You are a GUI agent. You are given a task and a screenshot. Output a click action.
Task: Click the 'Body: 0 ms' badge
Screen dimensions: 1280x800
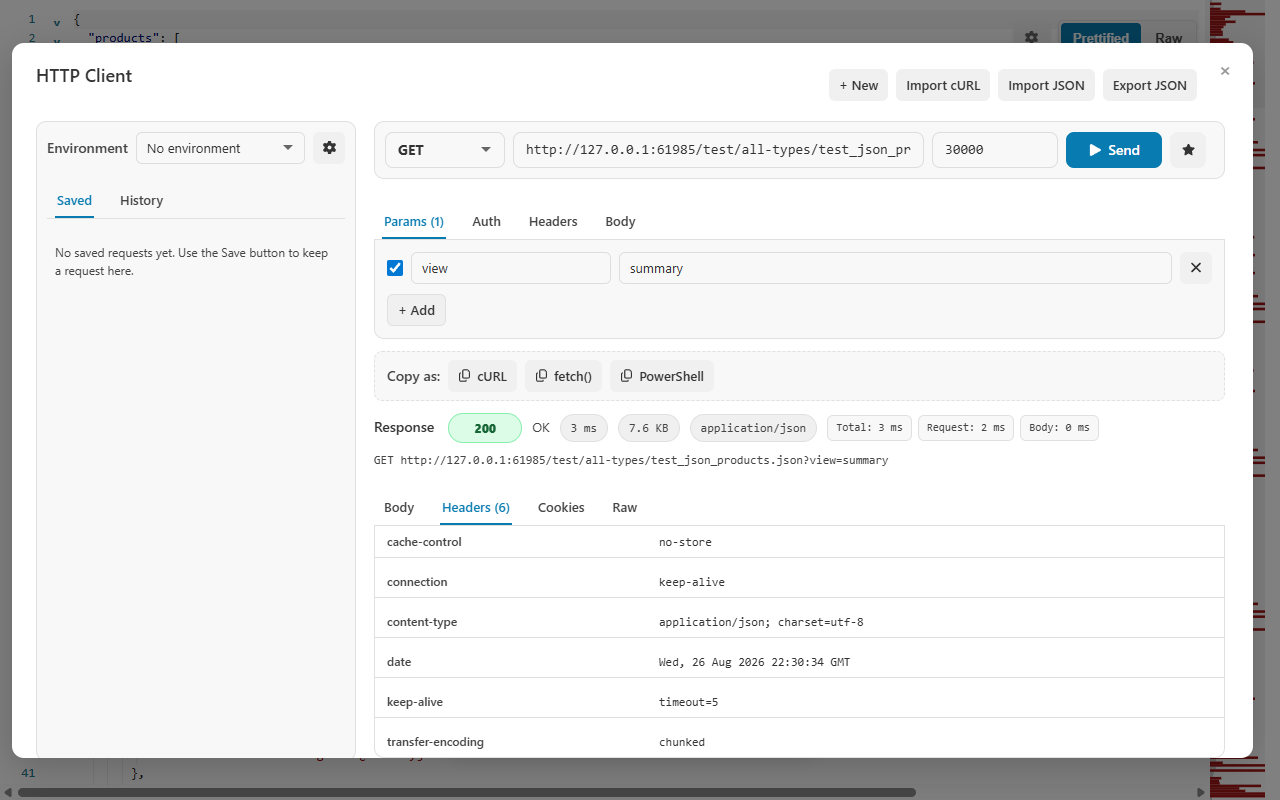tap(1060, 428)
